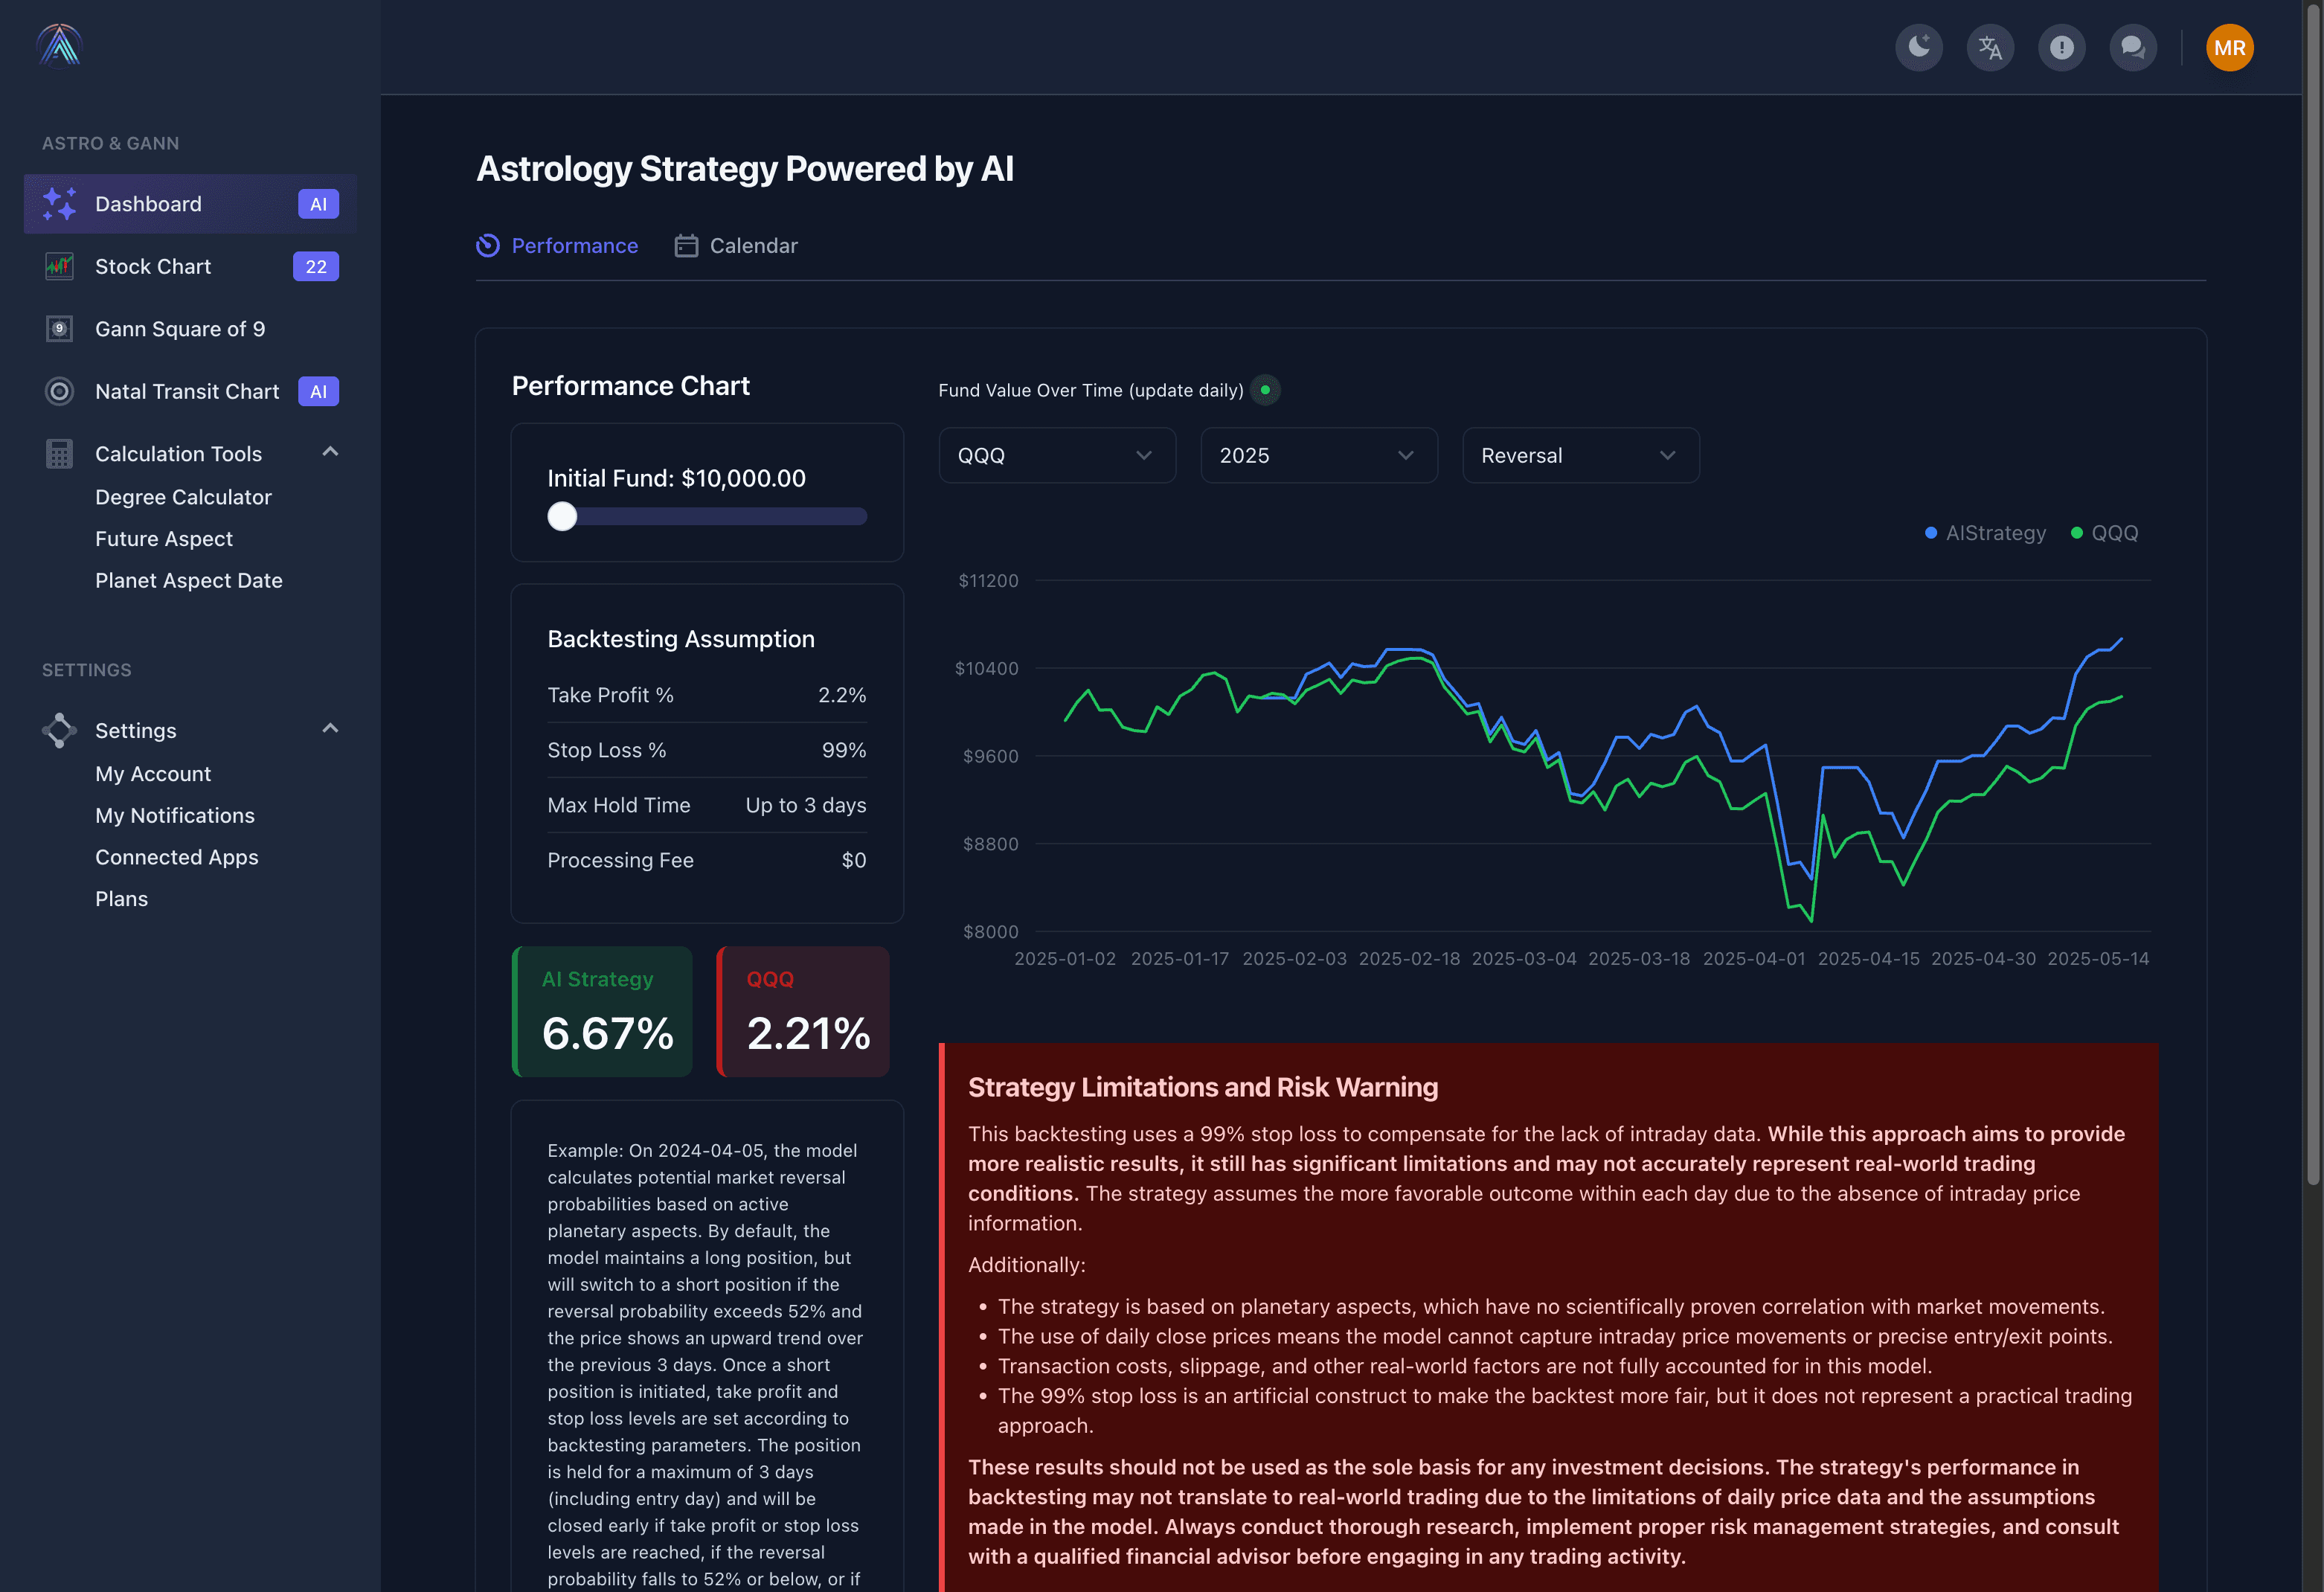2324x1592 pixels.
Task: Go to the Plans page
Action: click(x=121, y=899)
